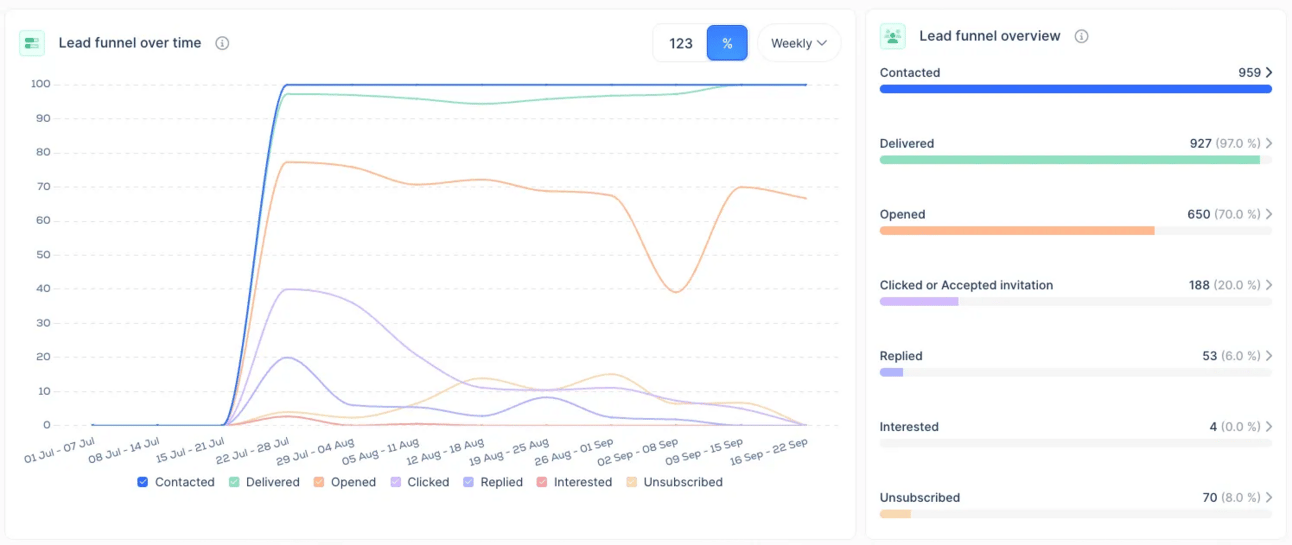The image size is (1292, 545).
Task: Toggle the Delivered legend checkbox
Action: (x=234, y=482)
